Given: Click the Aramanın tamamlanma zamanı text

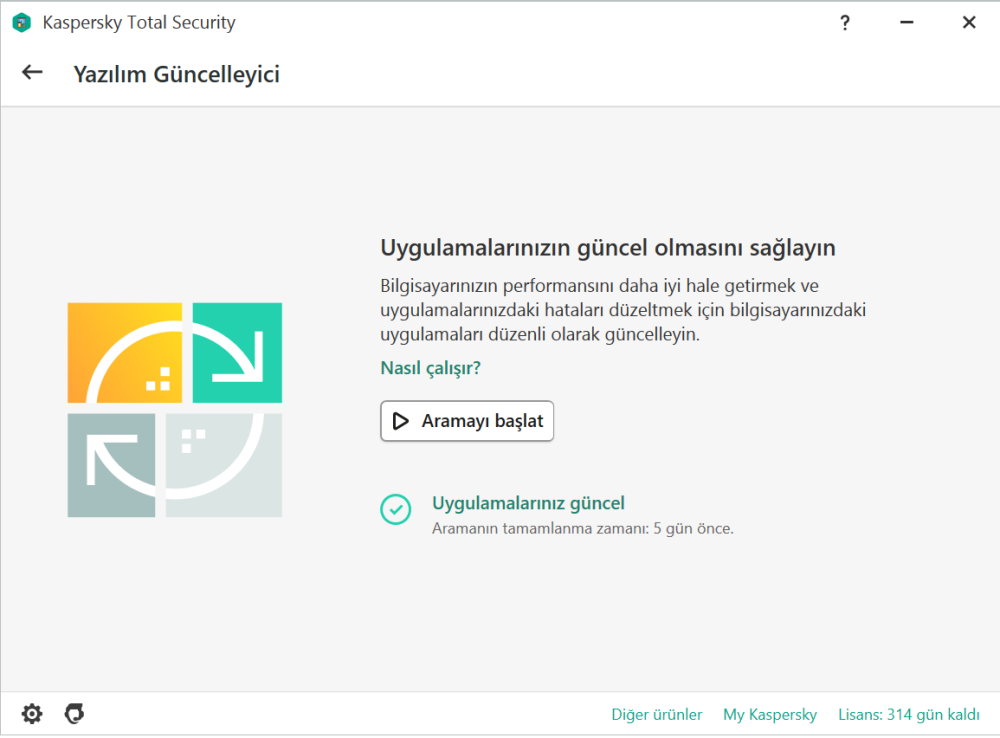Looking at the screenshot, I should pyautogui.click(x=582, y=528).
